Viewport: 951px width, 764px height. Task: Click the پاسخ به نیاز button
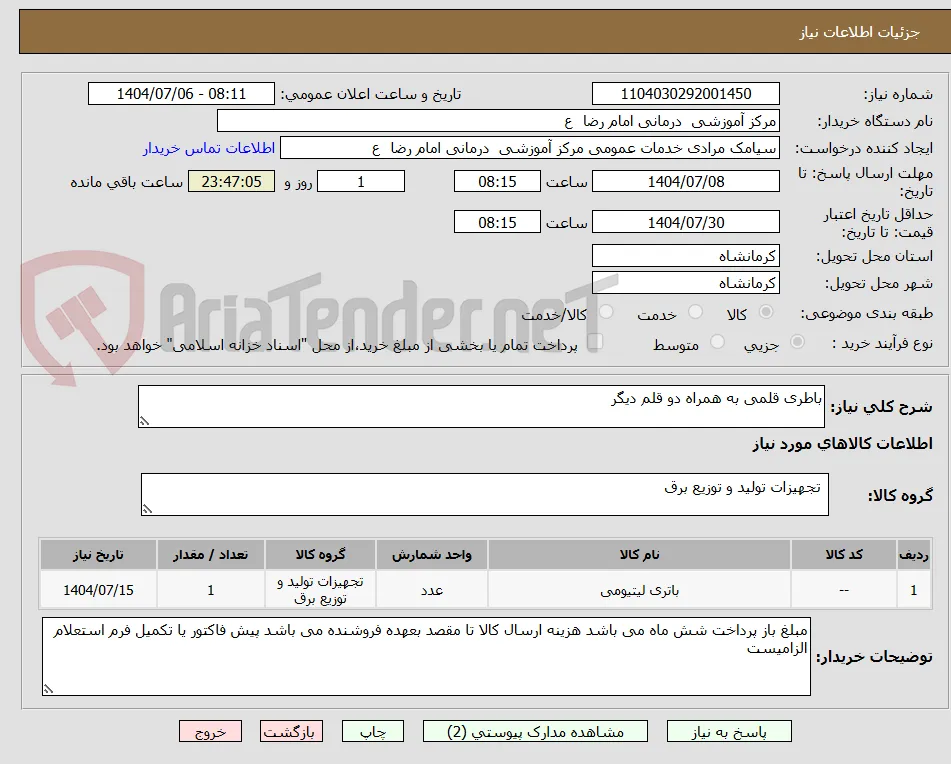click(x=729, y=731)
